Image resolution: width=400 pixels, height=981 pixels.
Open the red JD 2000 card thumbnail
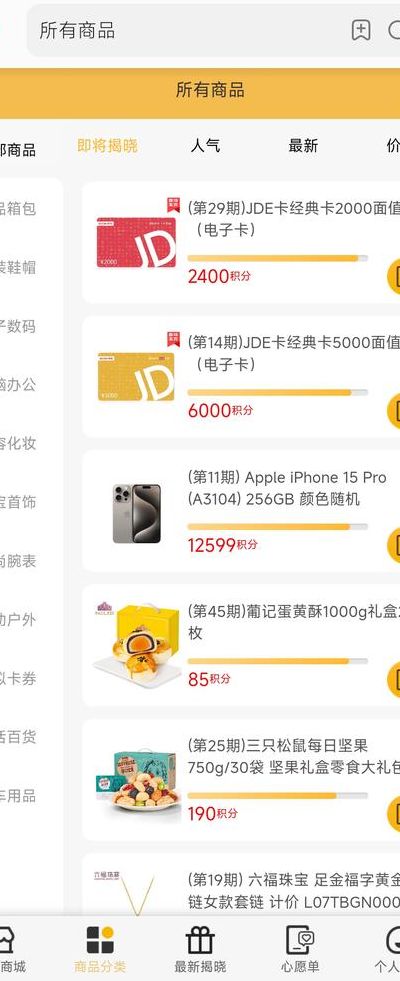click(x=136, y=242)
